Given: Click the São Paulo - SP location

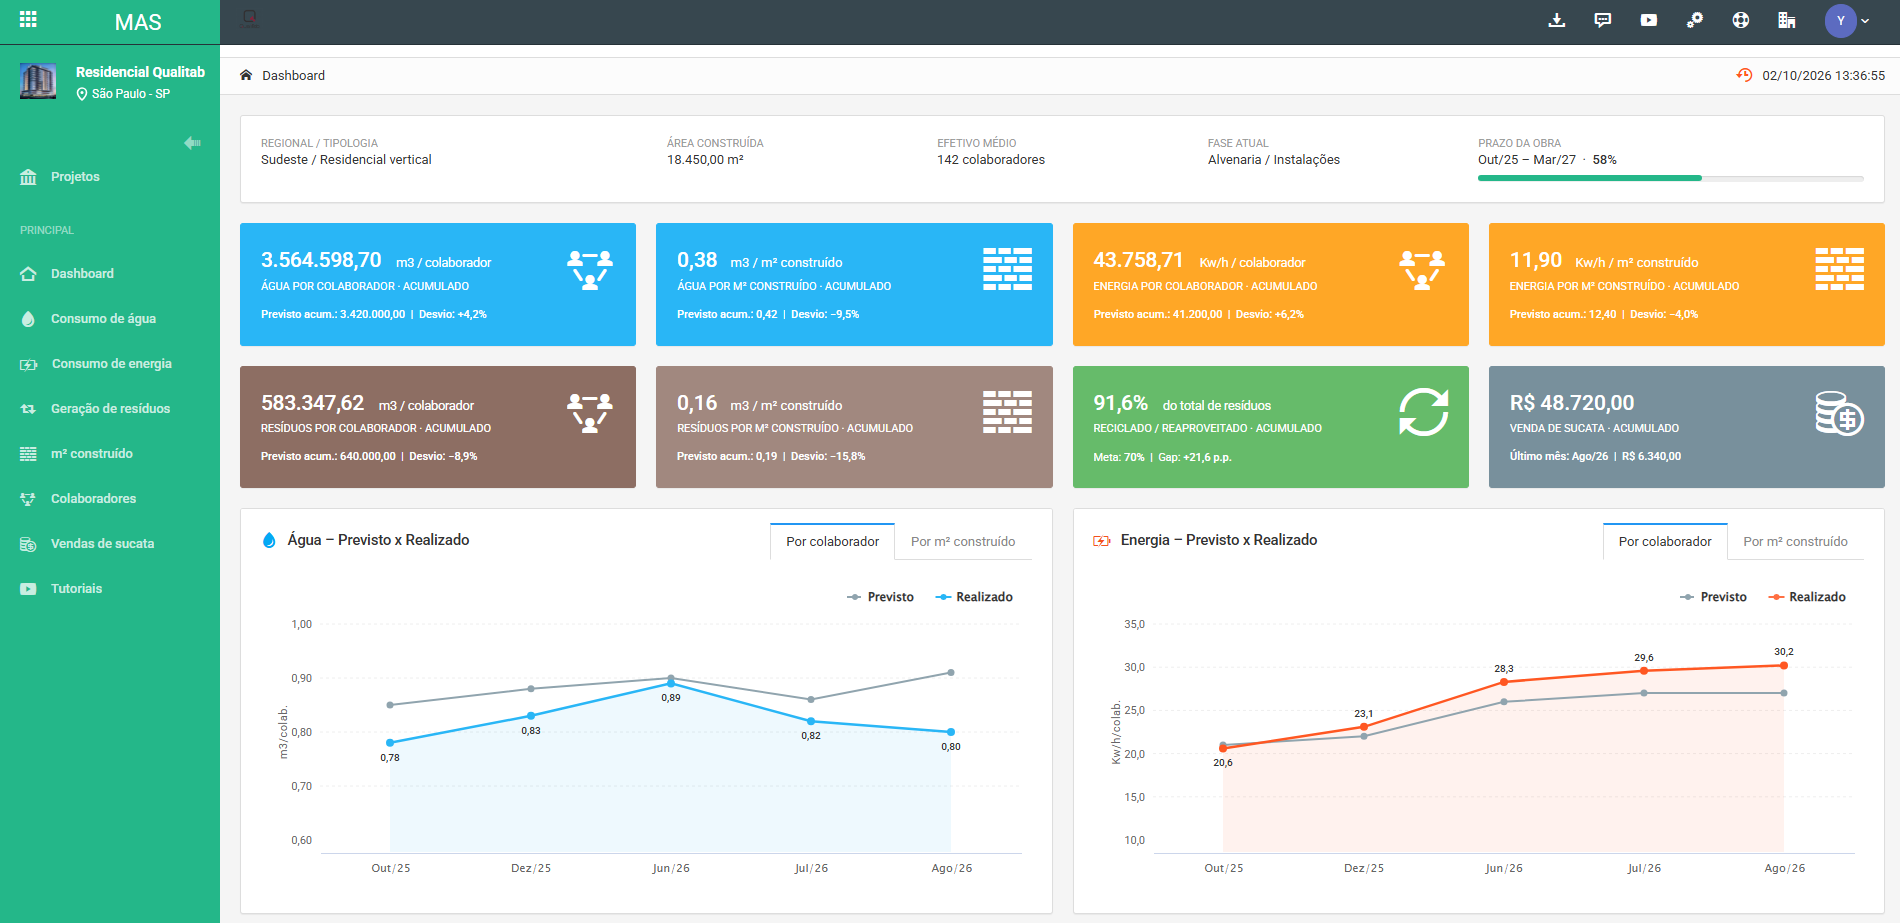Looking at the screenshot, I should pyautogui.click(x=123, y=94).
